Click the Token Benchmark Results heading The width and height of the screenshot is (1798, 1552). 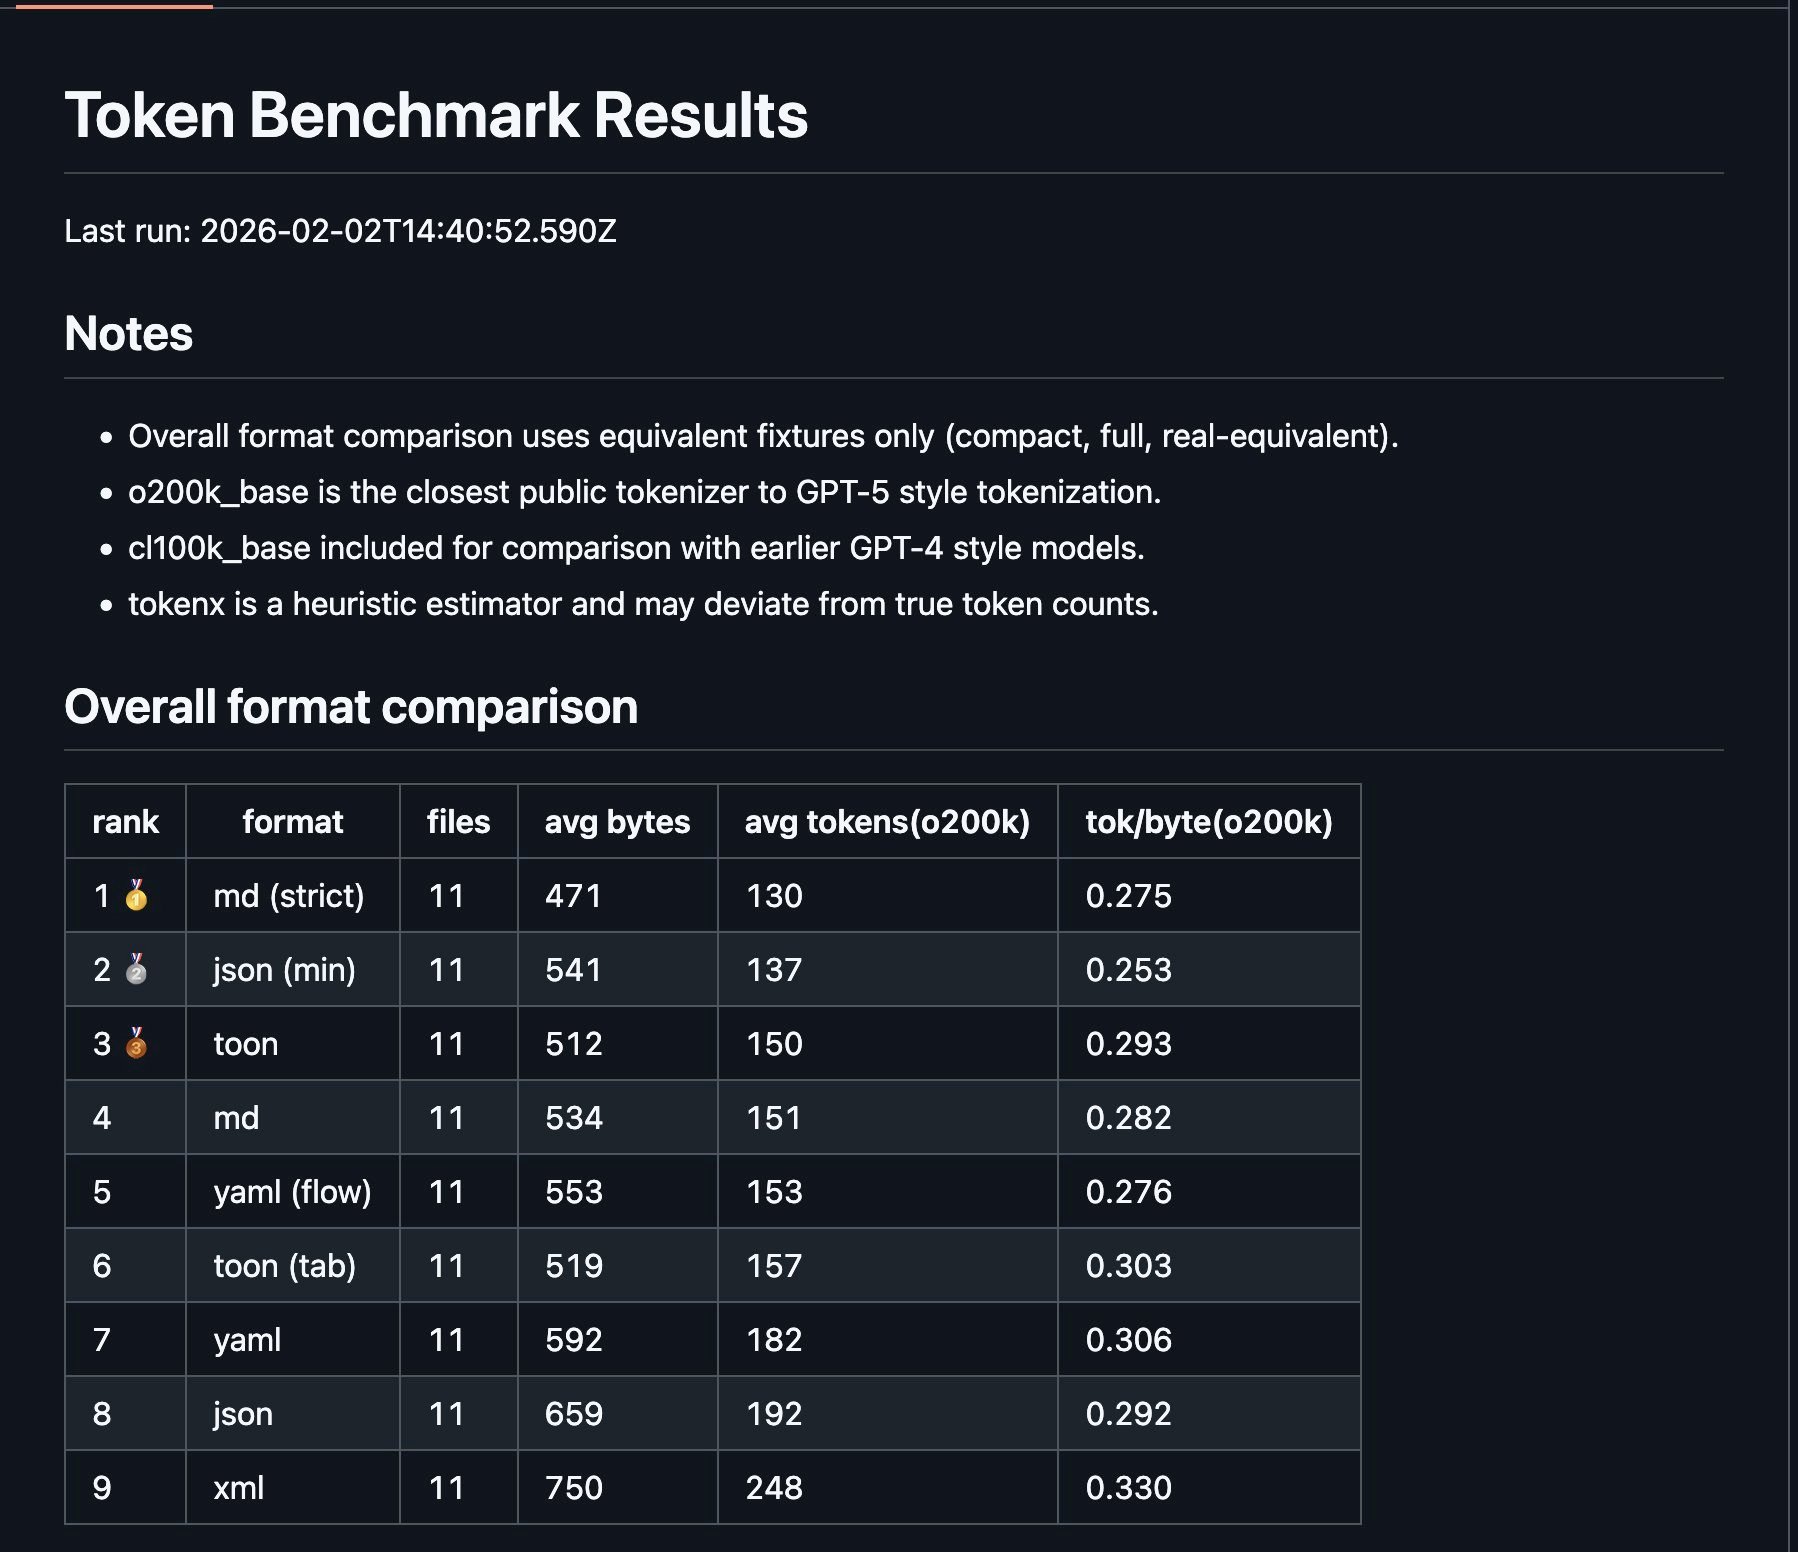click(436, 115)
